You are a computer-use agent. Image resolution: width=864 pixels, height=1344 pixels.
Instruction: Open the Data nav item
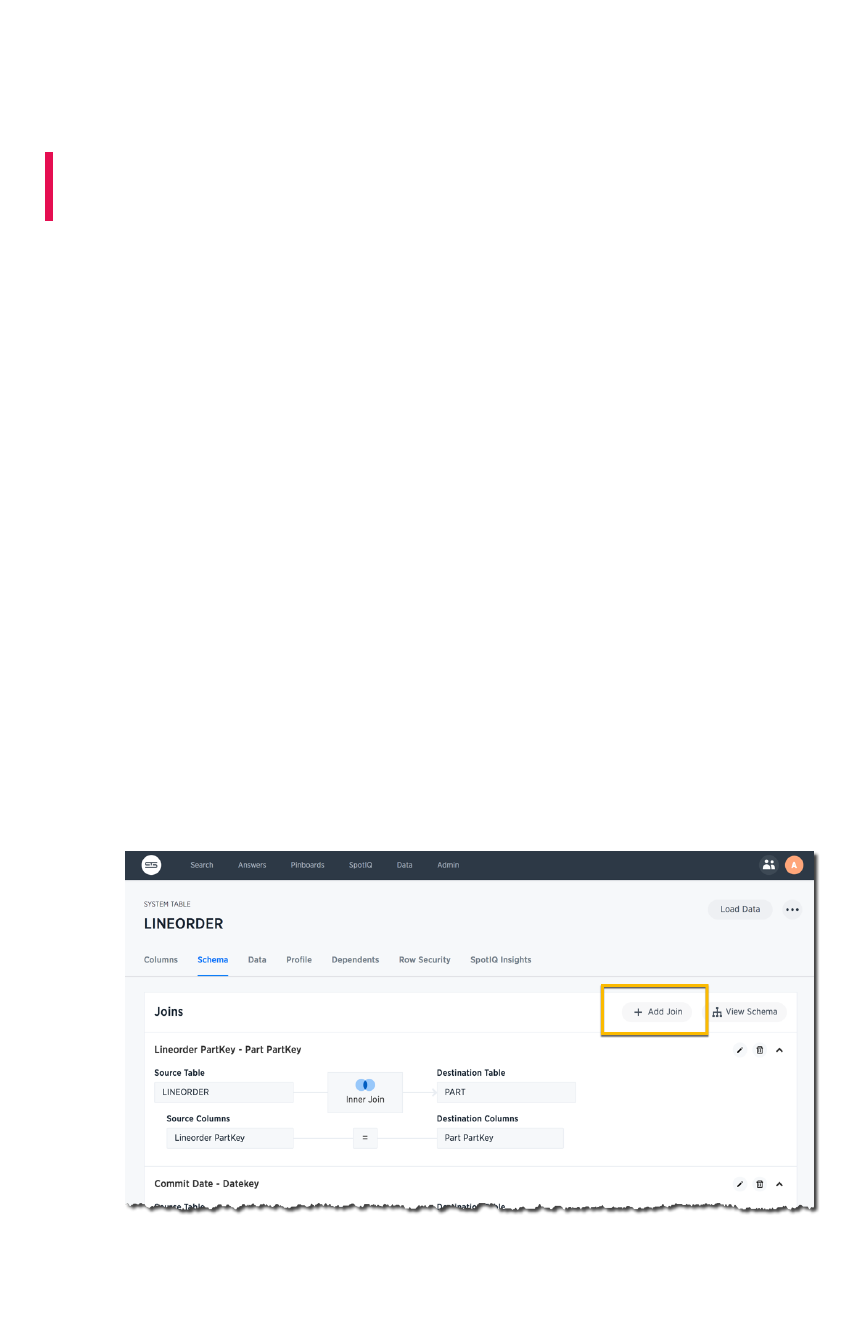point(404,865)
